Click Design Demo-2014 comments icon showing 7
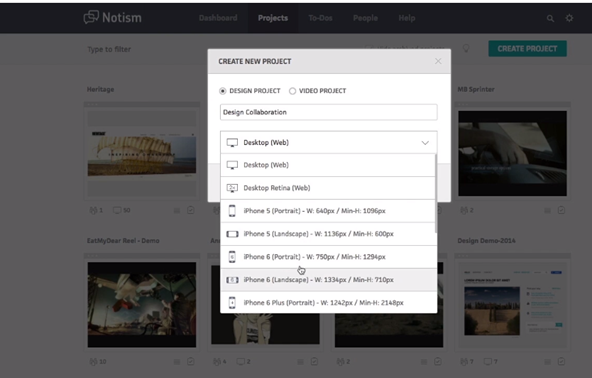The image size is (592, 378). 488,361
